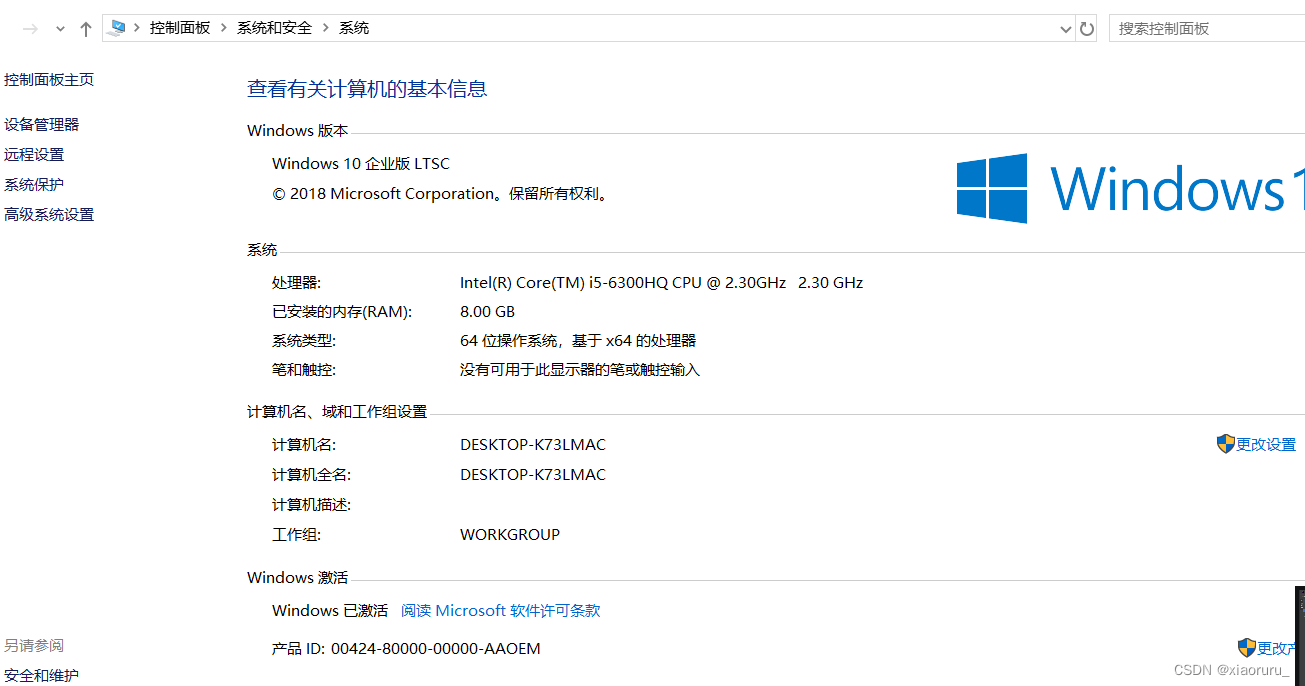Refresh the page with refresh icon
Viewport: 1305px width, 686px height.
[x=1087, y=29]
